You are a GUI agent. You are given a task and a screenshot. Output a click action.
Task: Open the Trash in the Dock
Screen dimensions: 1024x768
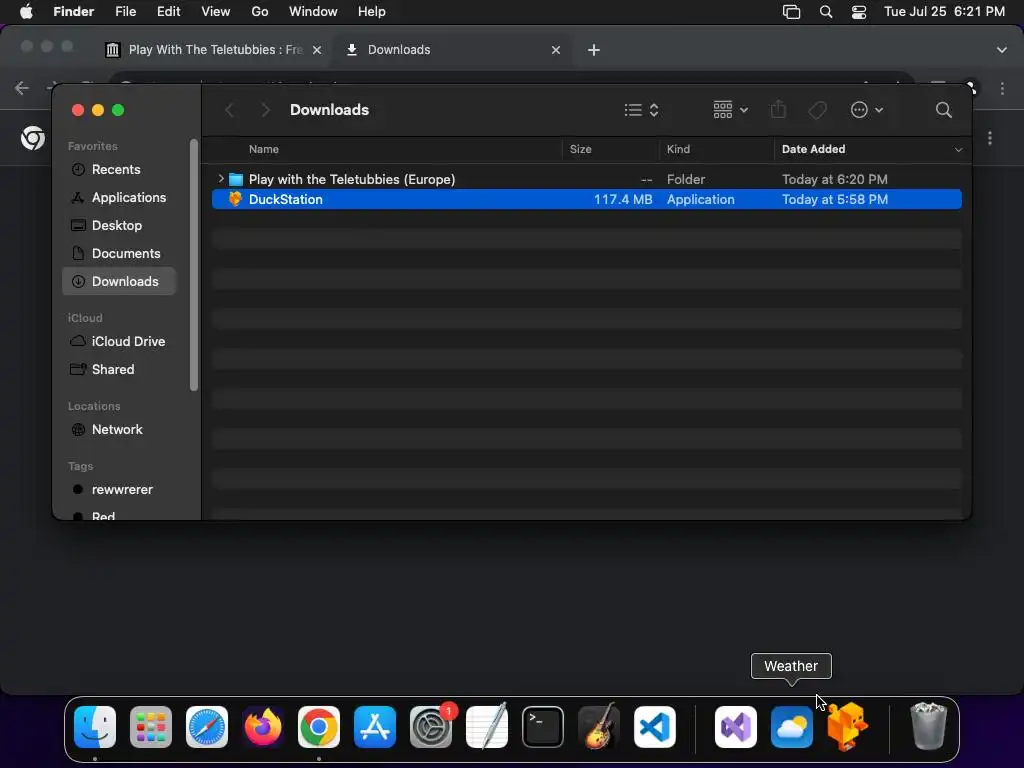928,727
